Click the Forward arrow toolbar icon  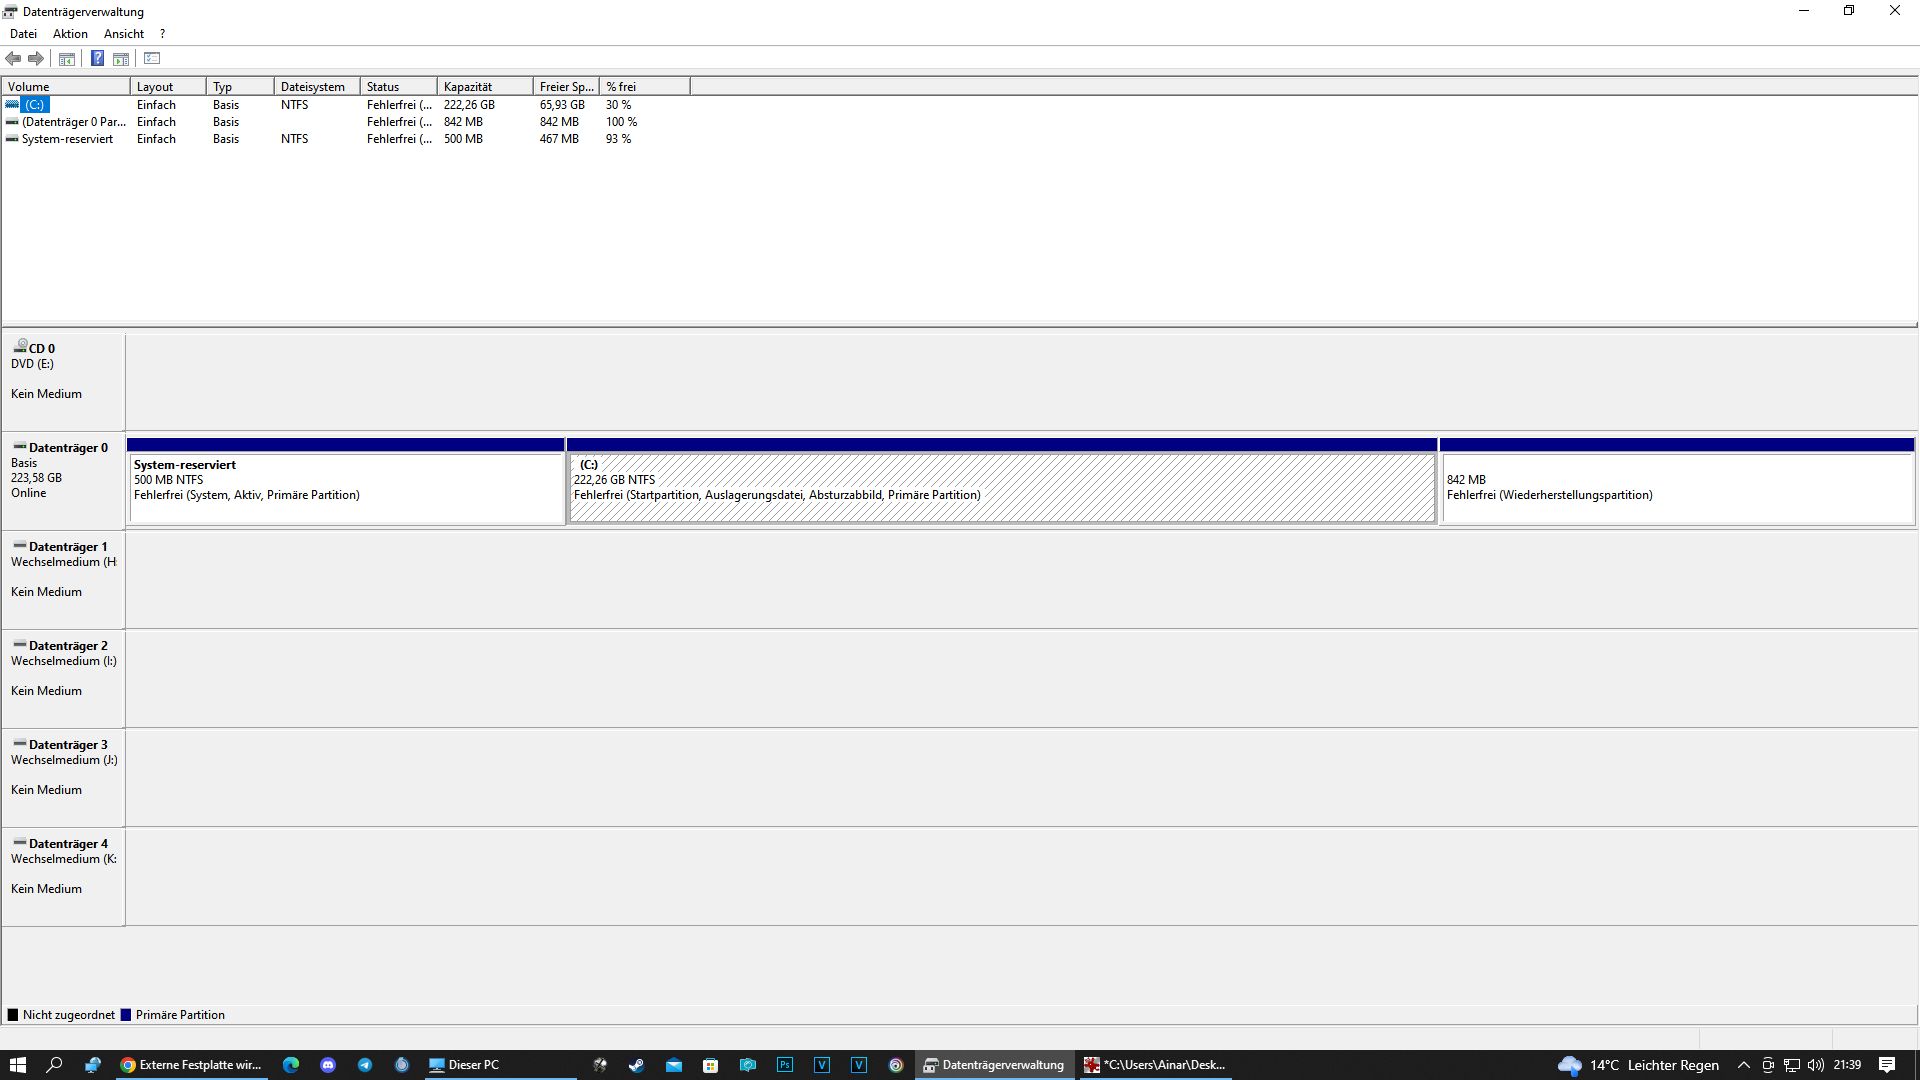click(x=36, y=59)
